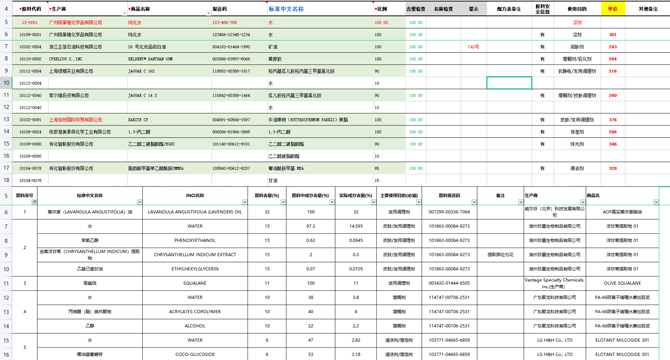The width and height of the screenshot is (670, 360).
Task: Select cell 004183-01464-1990
Action: (x=239, y=47)
